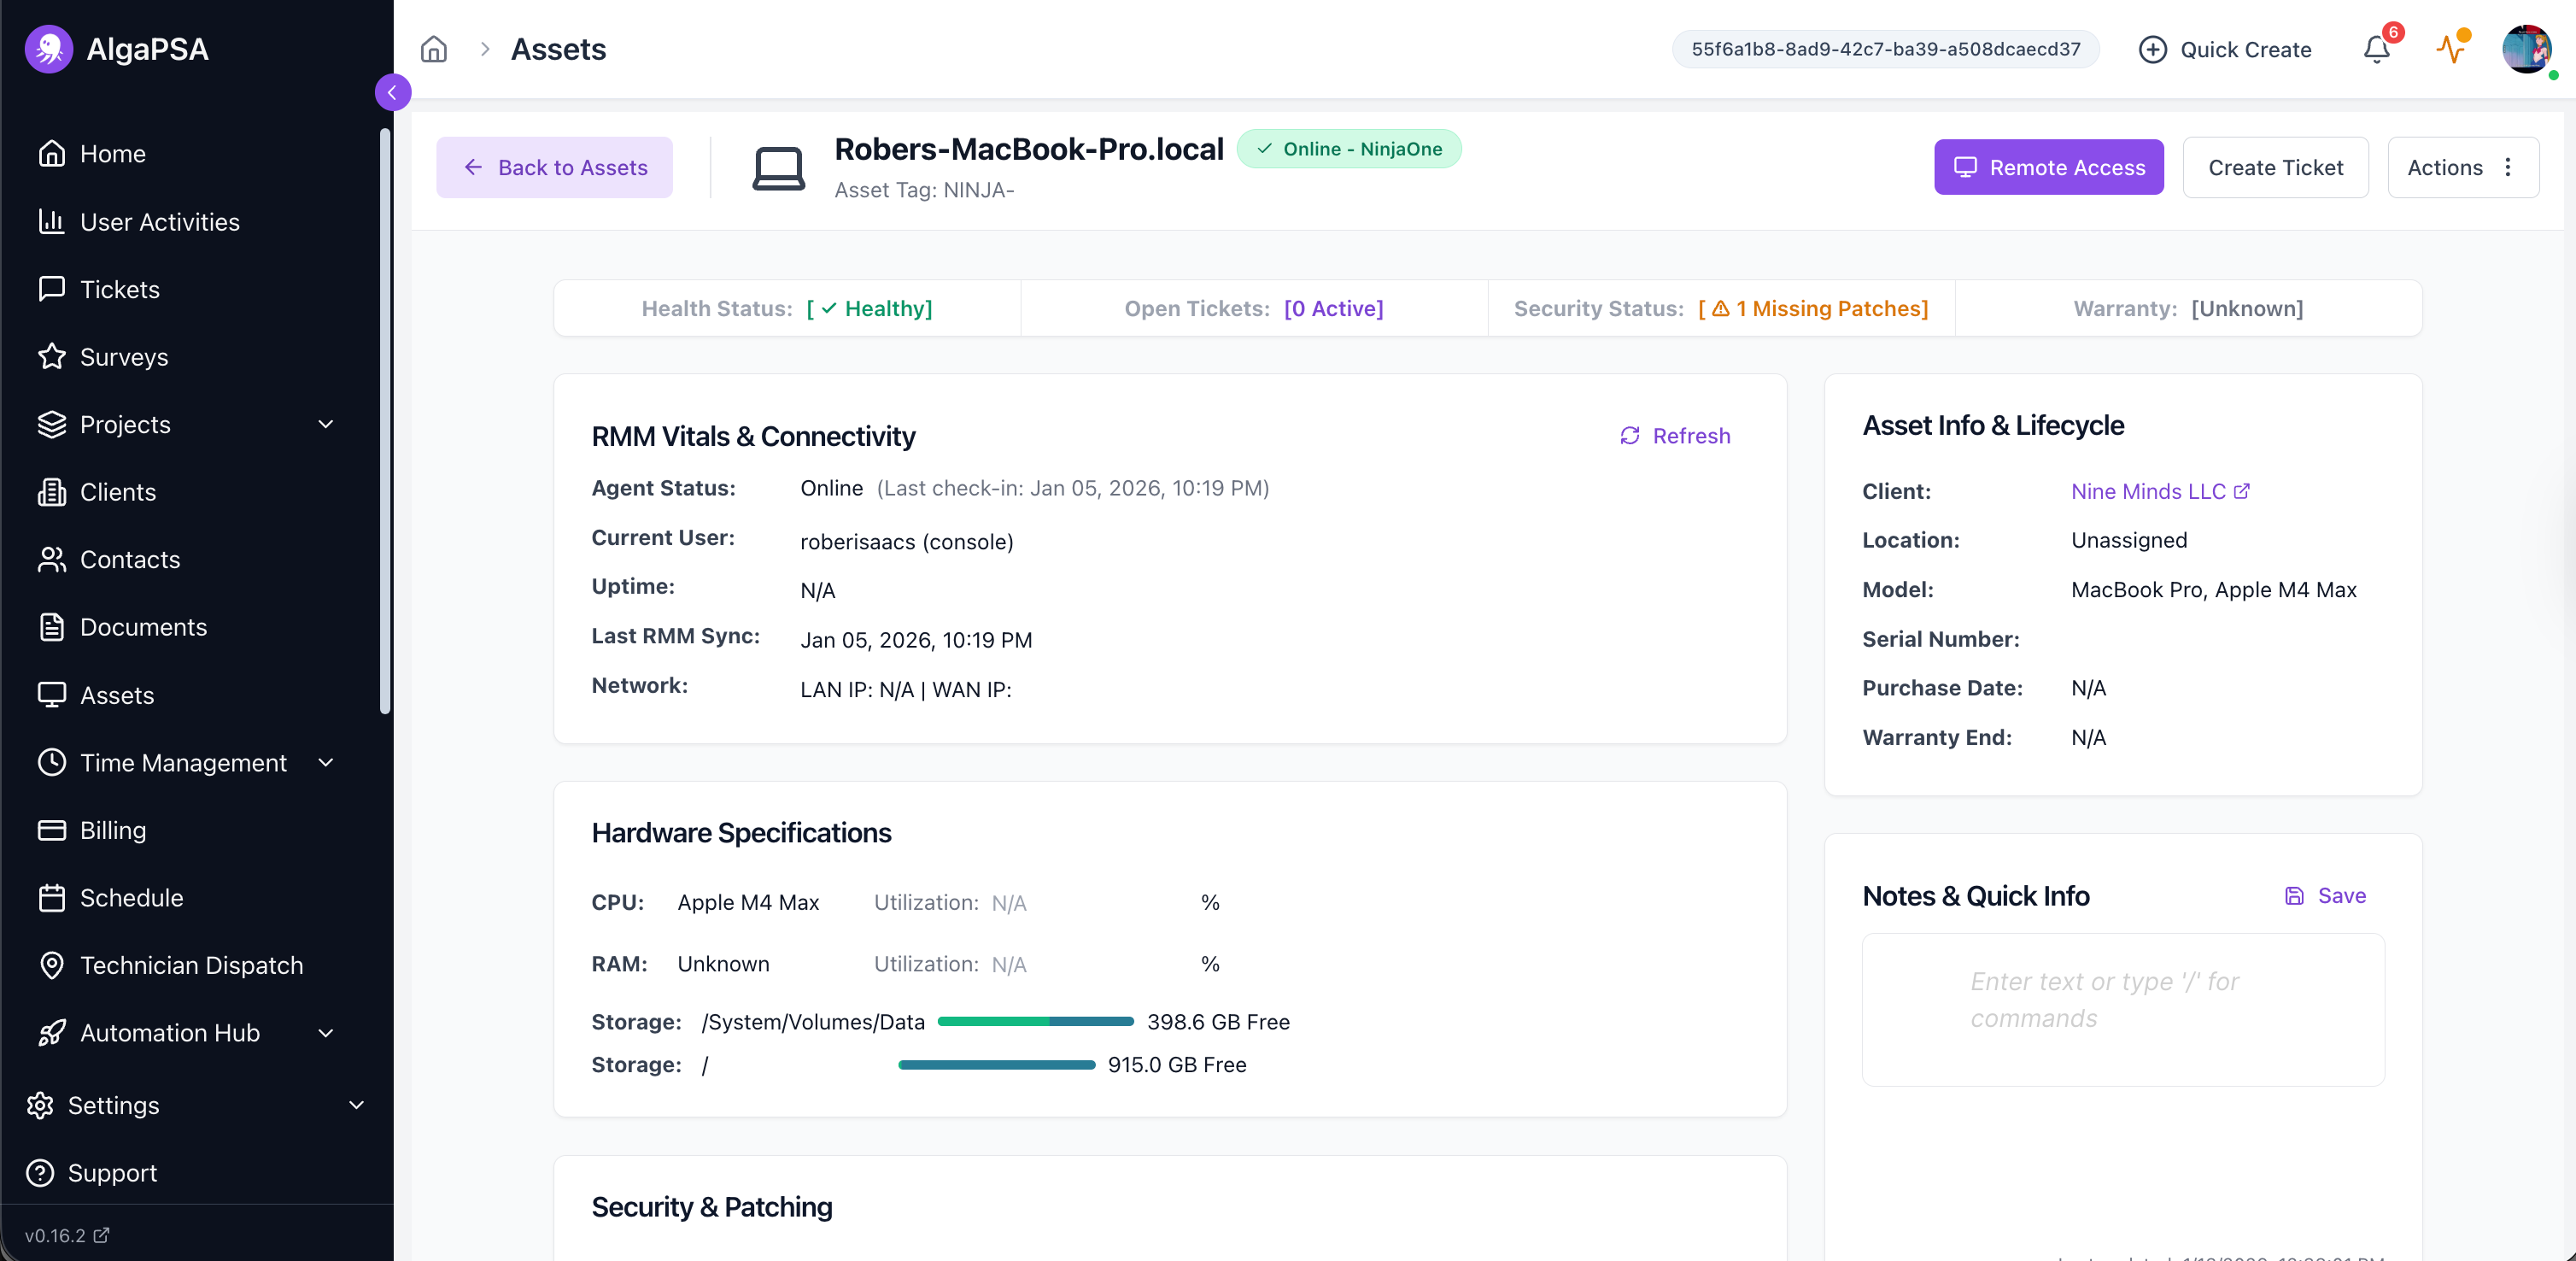Expand the Projects menu chevron
Viewport: 2576px width, 1261px height.
326,424
